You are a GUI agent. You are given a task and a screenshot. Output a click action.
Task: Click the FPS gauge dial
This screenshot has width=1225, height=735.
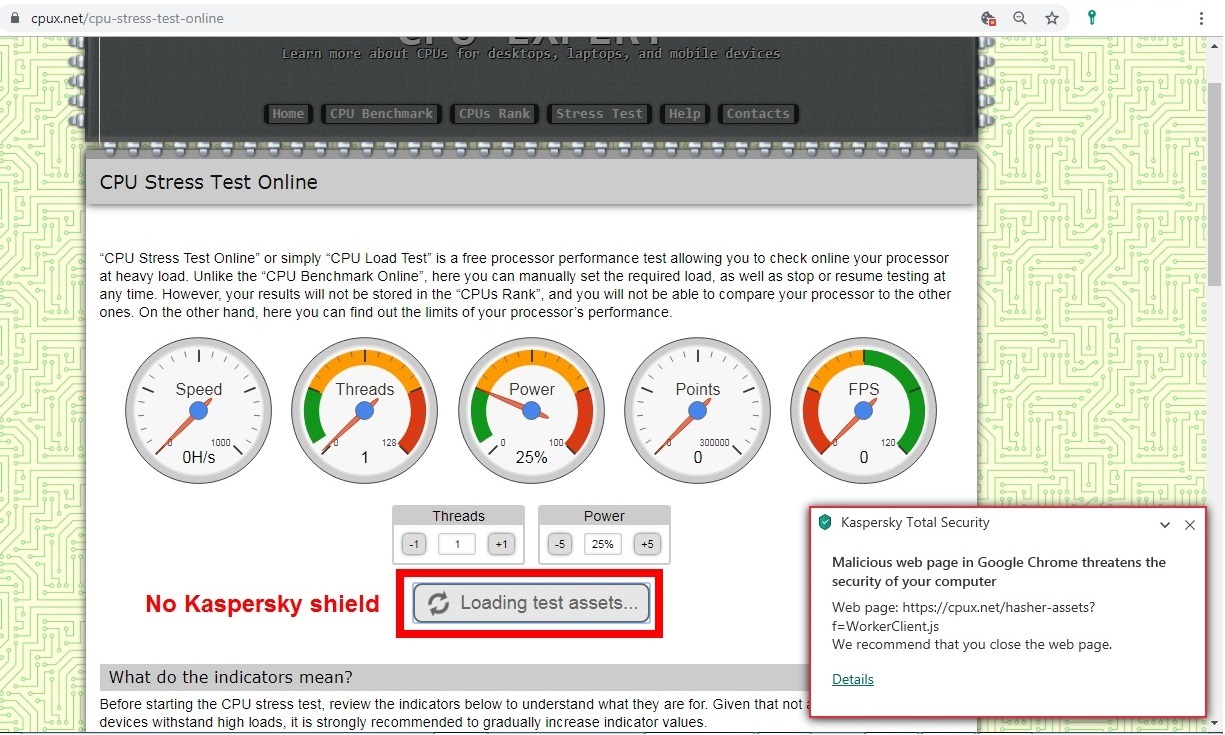point(864,411)
